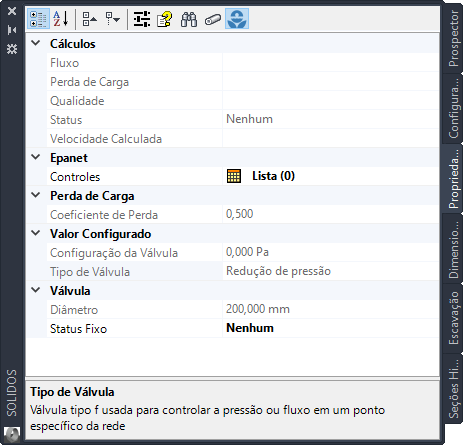Viewport: 463px width, 445px height.
Task: Open the Controles Lista (0) table button
Action: tap(234, 176)
